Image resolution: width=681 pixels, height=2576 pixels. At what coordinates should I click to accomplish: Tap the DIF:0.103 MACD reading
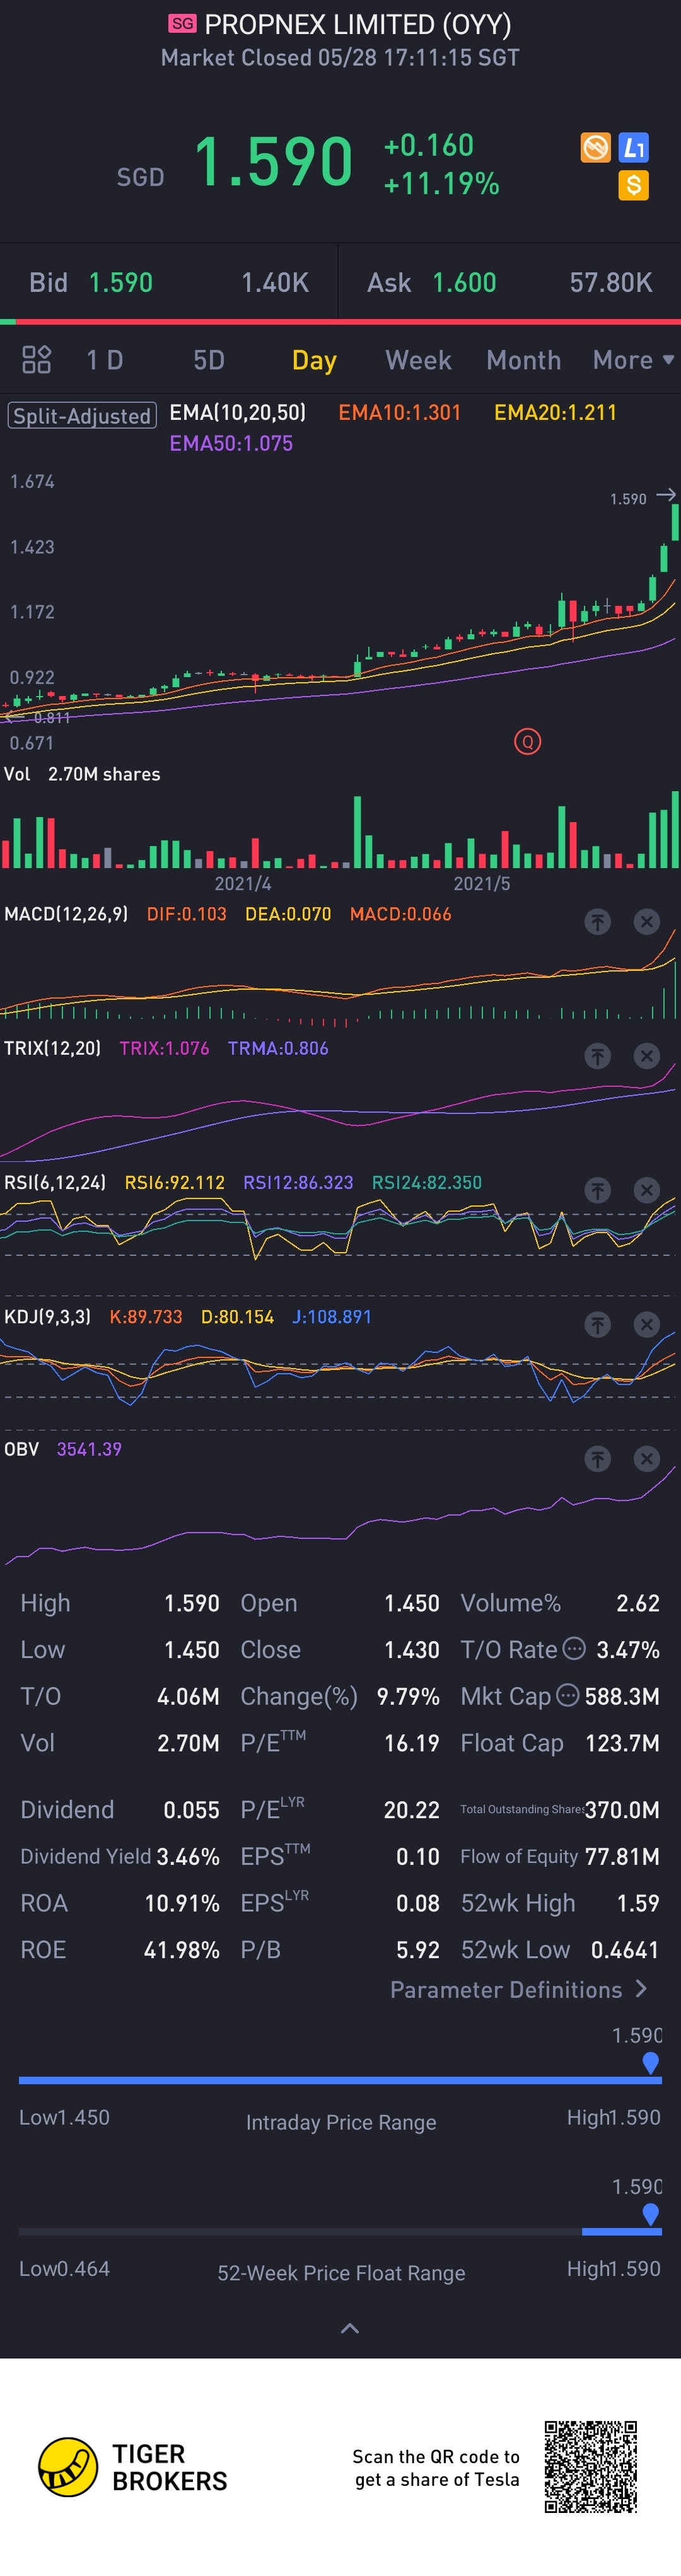click(187, 914)
